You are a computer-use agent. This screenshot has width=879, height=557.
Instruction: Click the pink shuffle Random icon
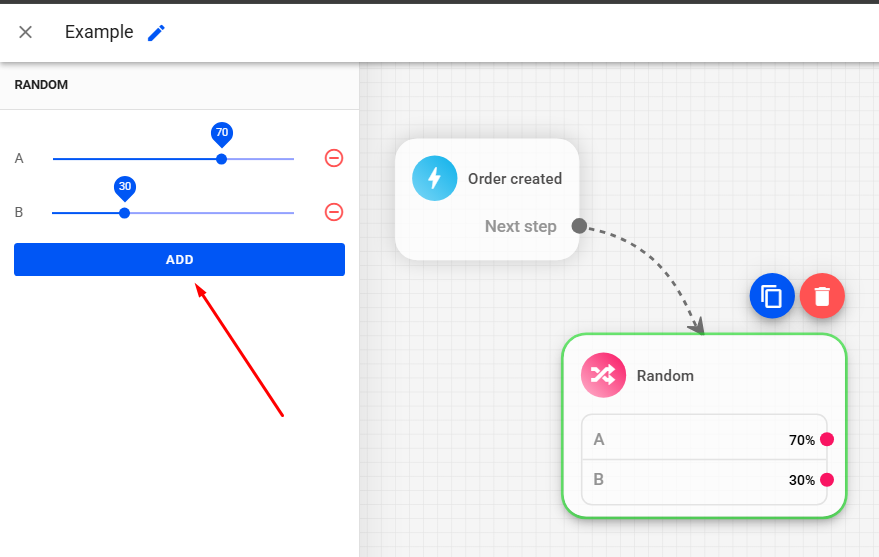(x=603, y=376)
